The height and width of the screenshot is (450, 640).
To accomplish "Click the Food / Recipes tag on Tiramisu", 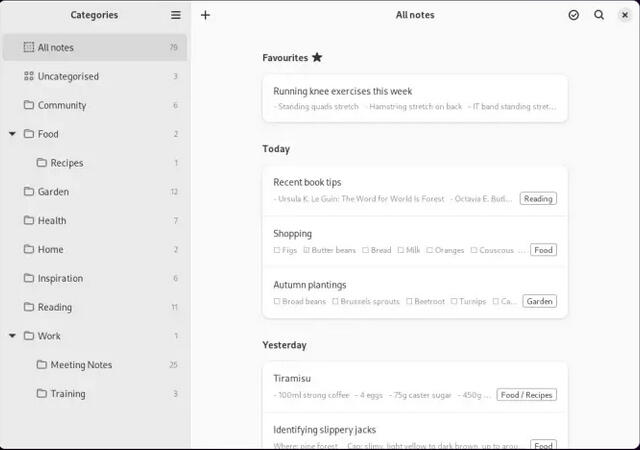I will (526, 395).
